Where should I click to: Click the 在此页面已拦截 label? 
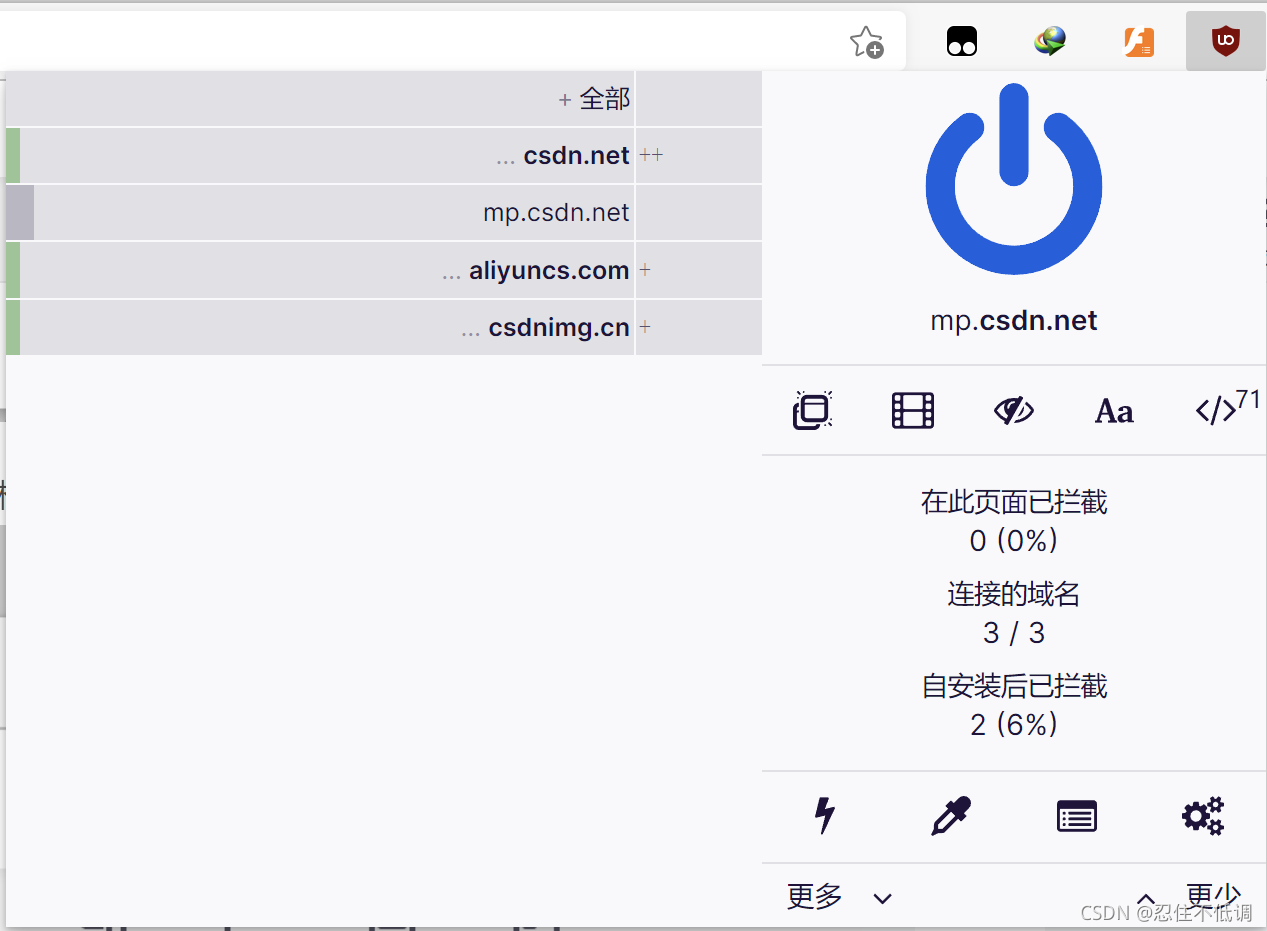coord(1014,501)
